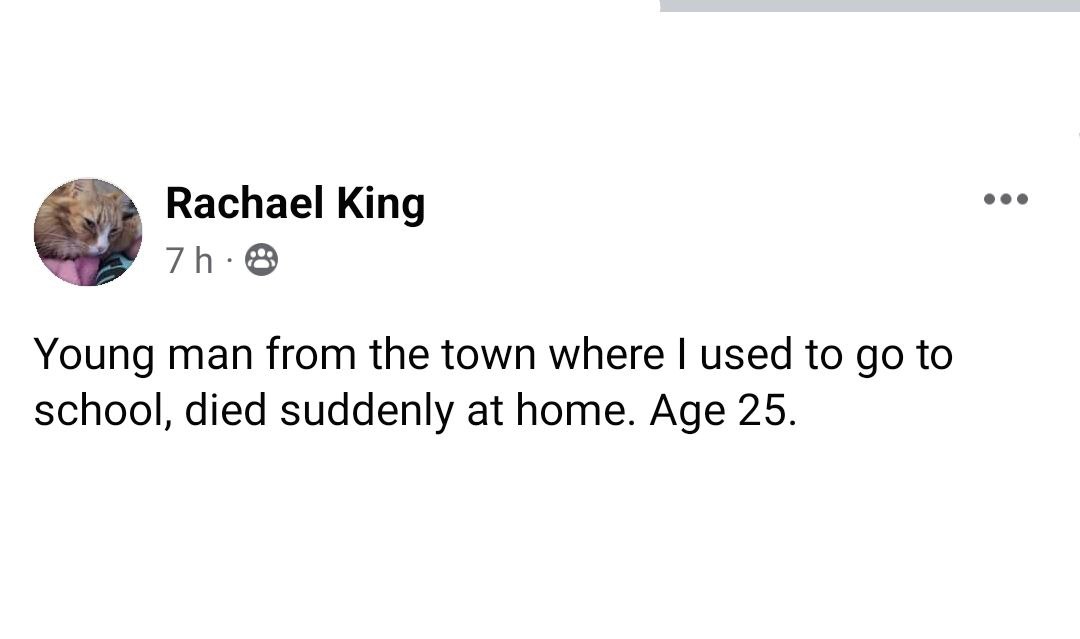1080x639 pixels.
Task: Show more actions via ellipsis icon
Action: (x=1005, y=200)
